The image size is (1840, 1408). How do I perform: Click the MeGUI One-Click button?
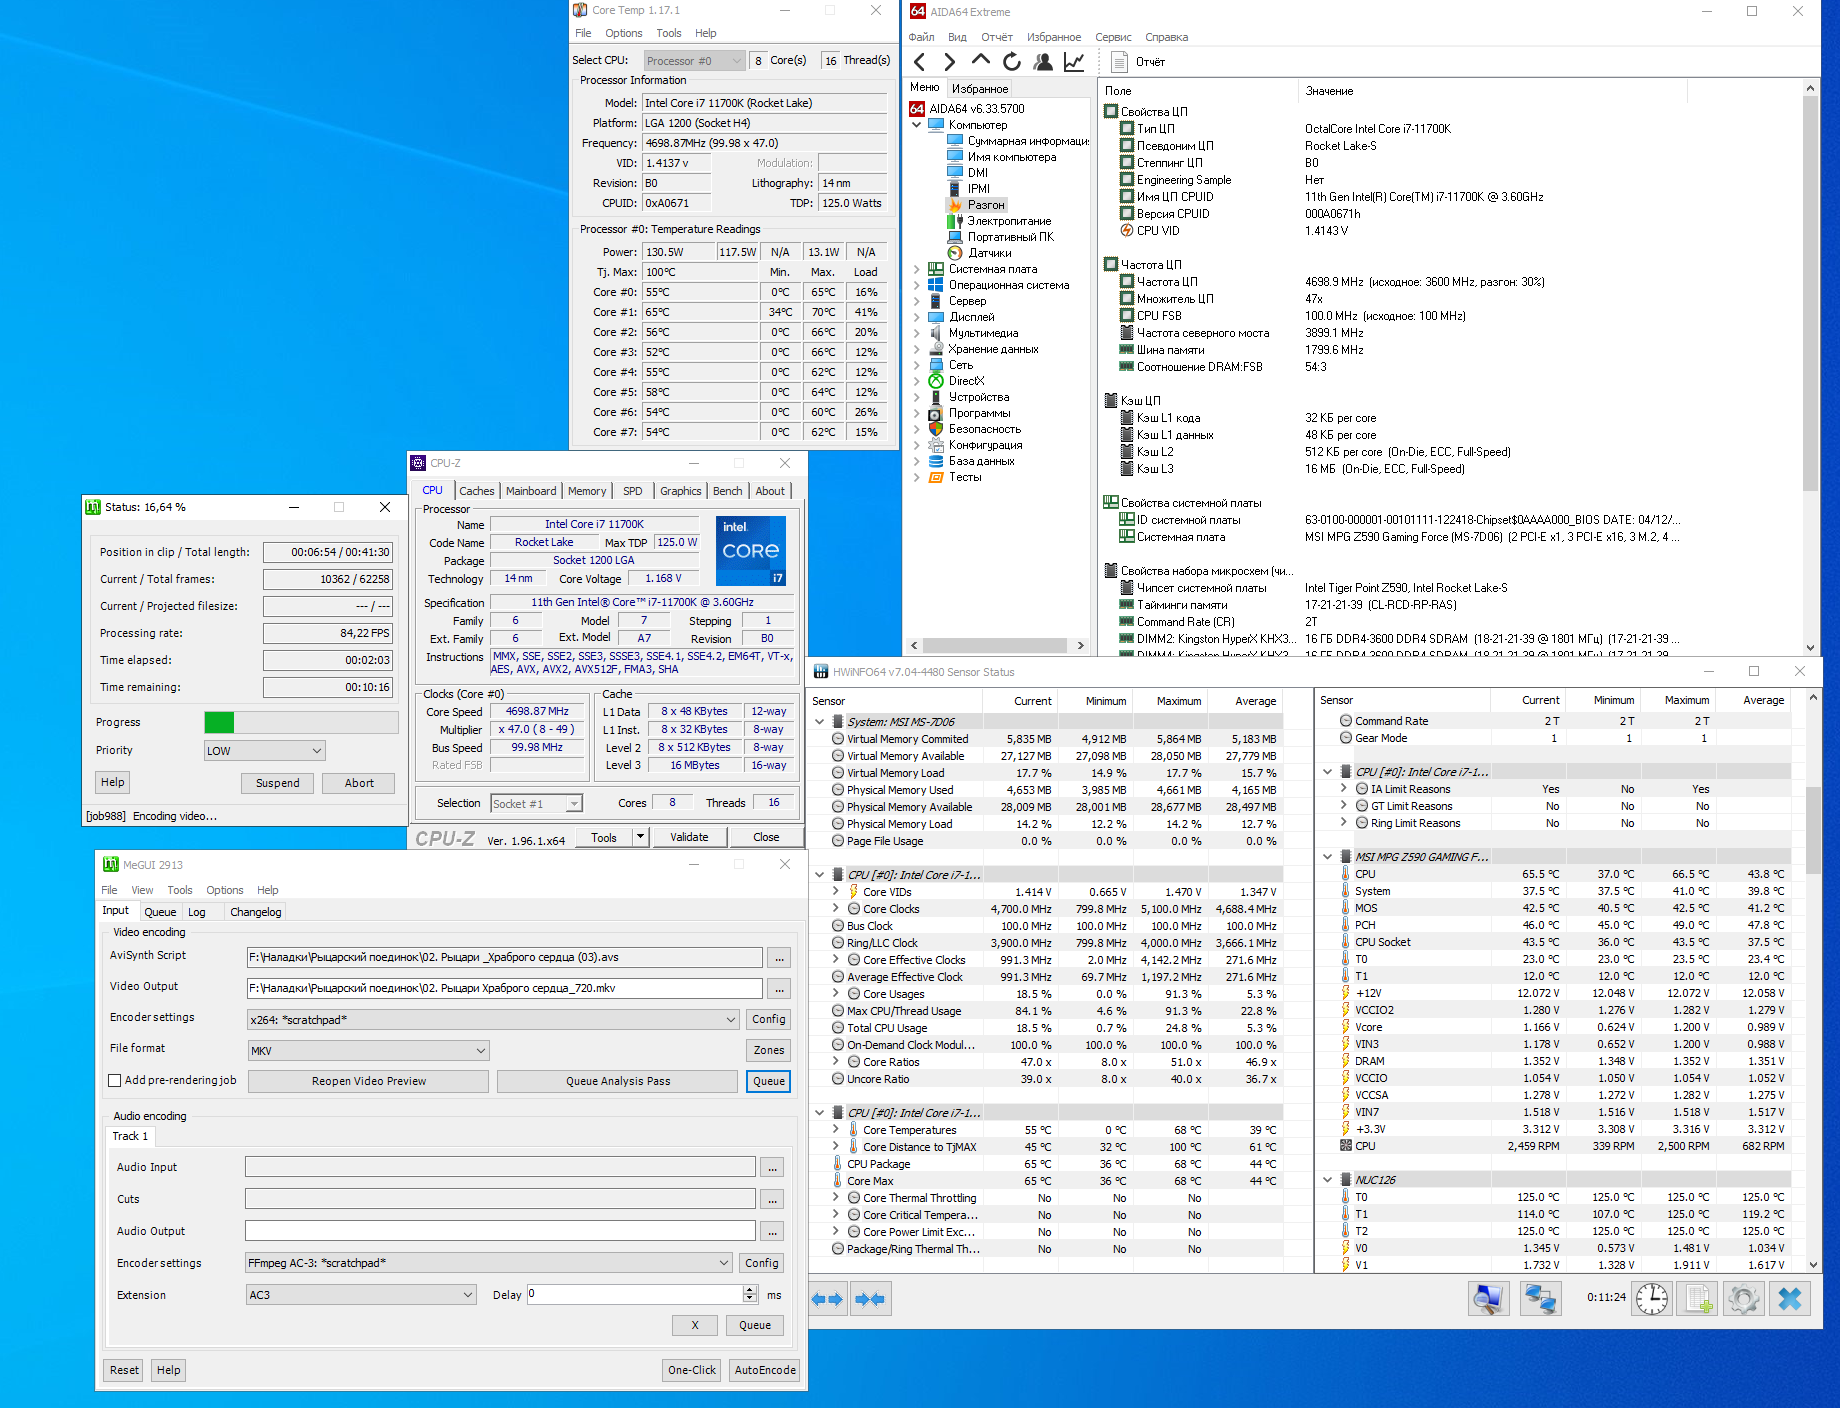click(x=692, y=1370)
